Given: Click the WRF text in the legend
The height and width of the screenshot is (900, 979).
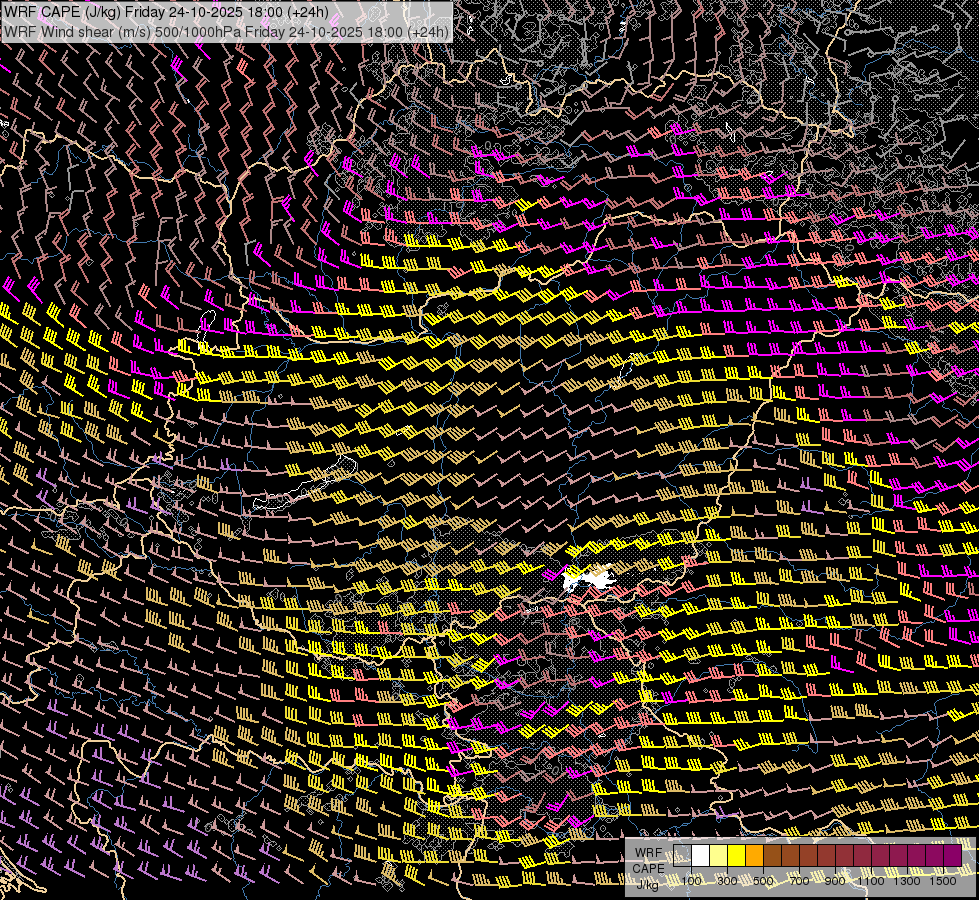Looking at the screenshot, I should click(647, 852).
